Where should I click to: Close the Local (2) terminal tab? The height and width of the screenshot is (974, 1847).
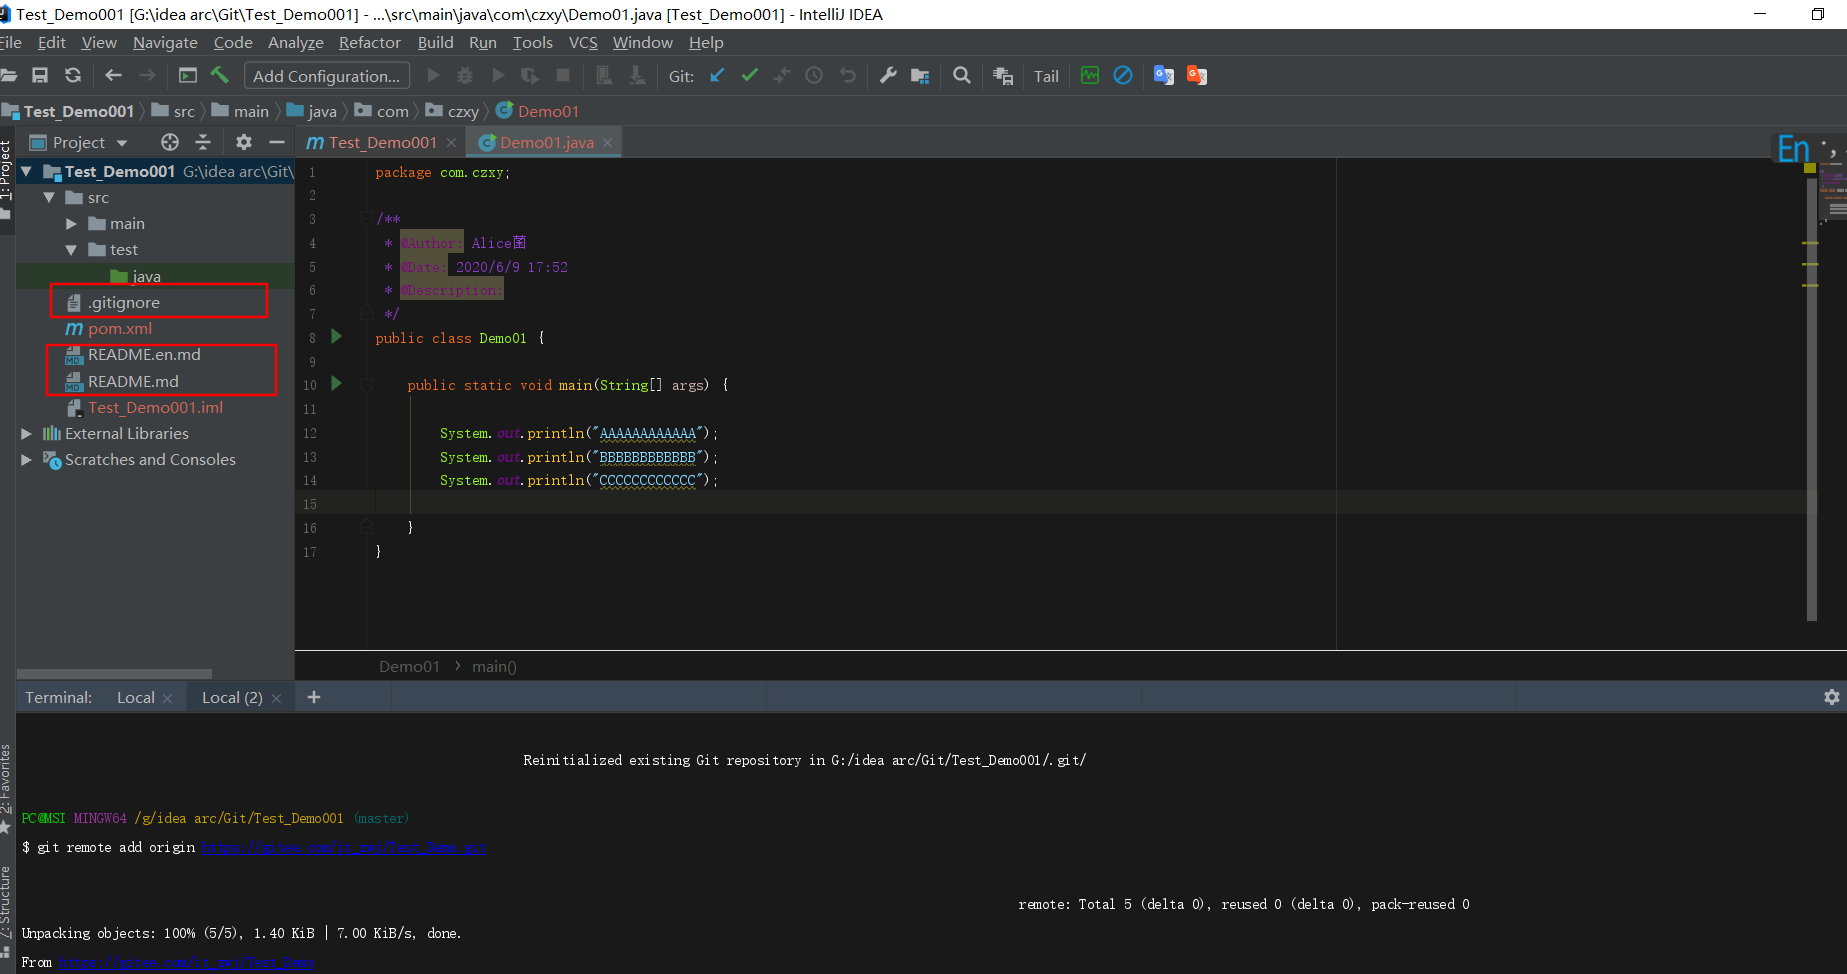point(277,698)
